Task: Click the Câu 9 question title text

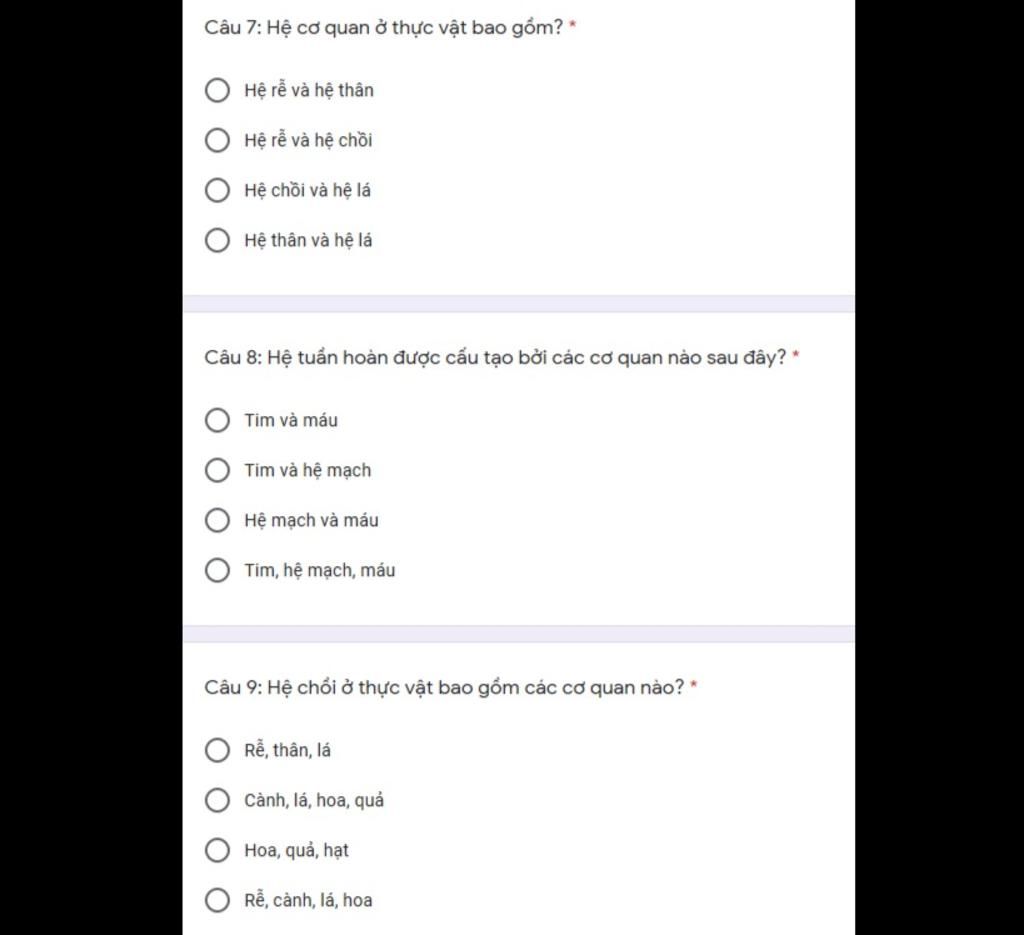Action: point(444,687)
